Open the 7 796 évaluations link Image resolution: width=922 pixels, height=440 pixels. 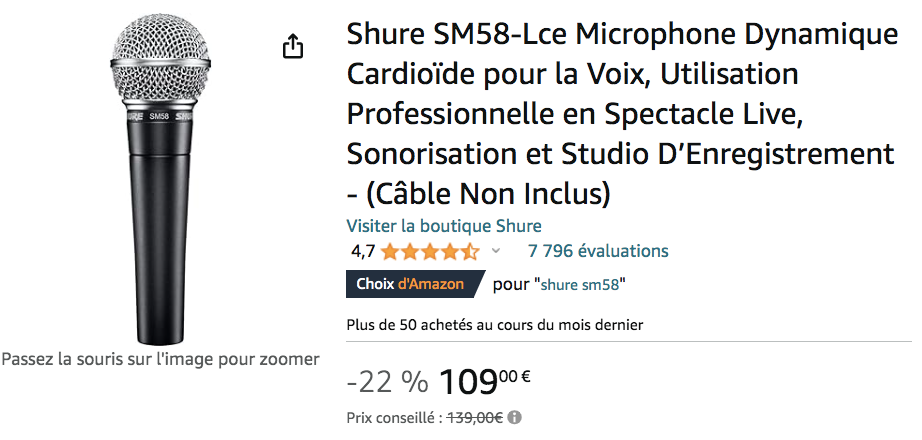(x=598, y=251)
